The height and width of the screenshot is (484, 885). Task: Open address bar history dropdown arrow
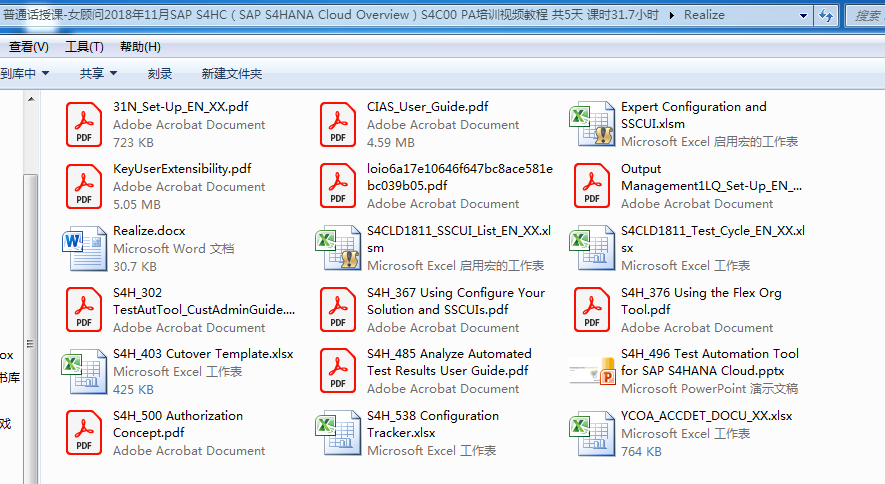pyautogui.click(x=803, y=16)
